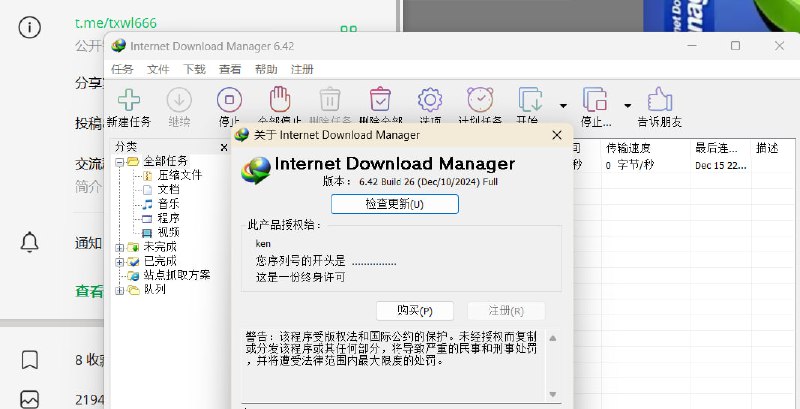
Task: Open the 文件 menu
Action: (158, 69)
